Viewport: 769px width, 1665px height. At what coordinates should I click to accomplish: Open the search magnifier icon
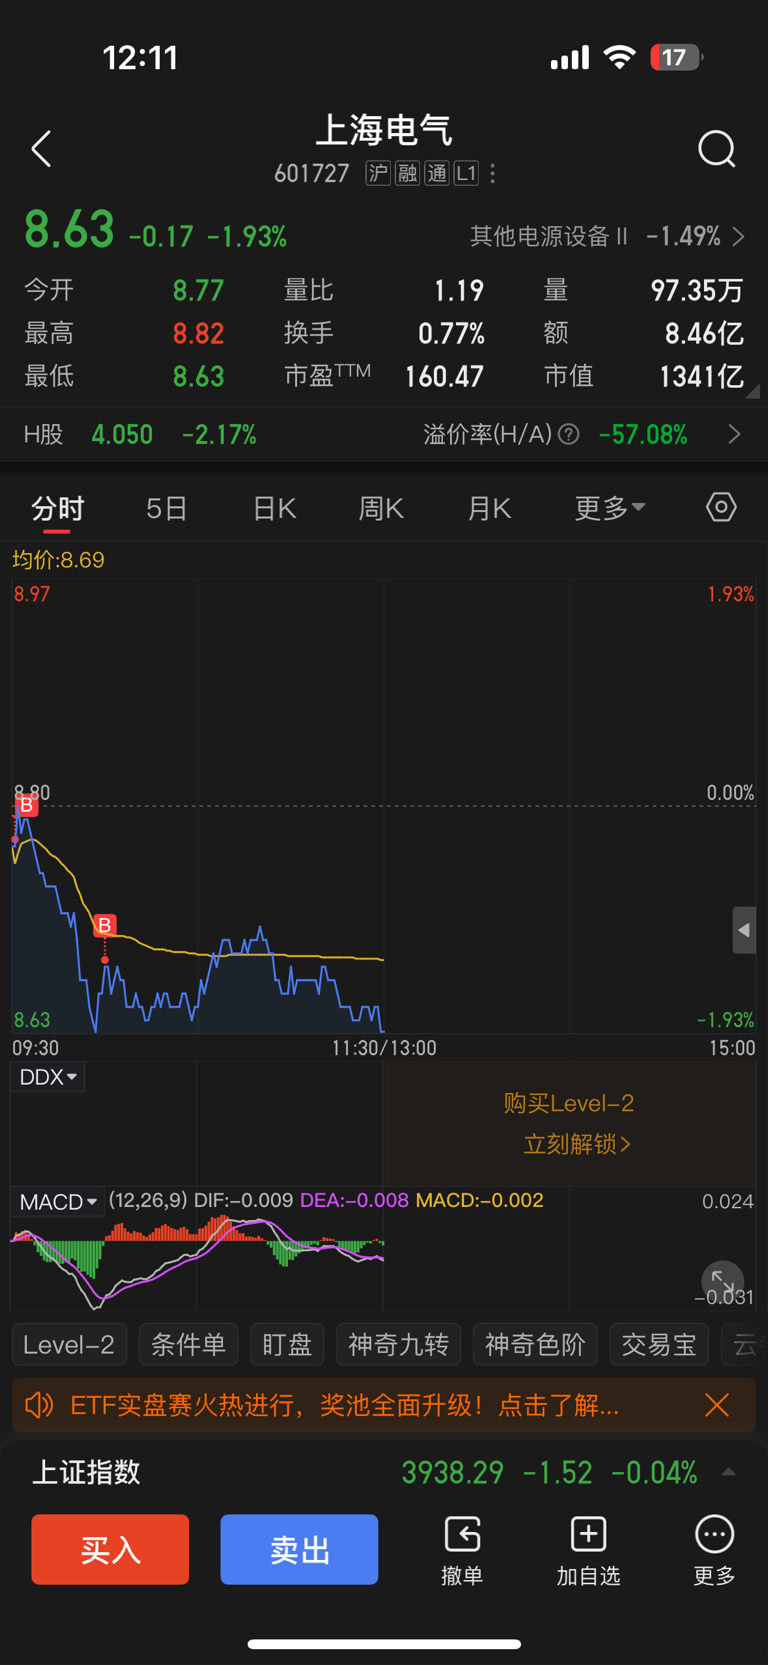717,149
